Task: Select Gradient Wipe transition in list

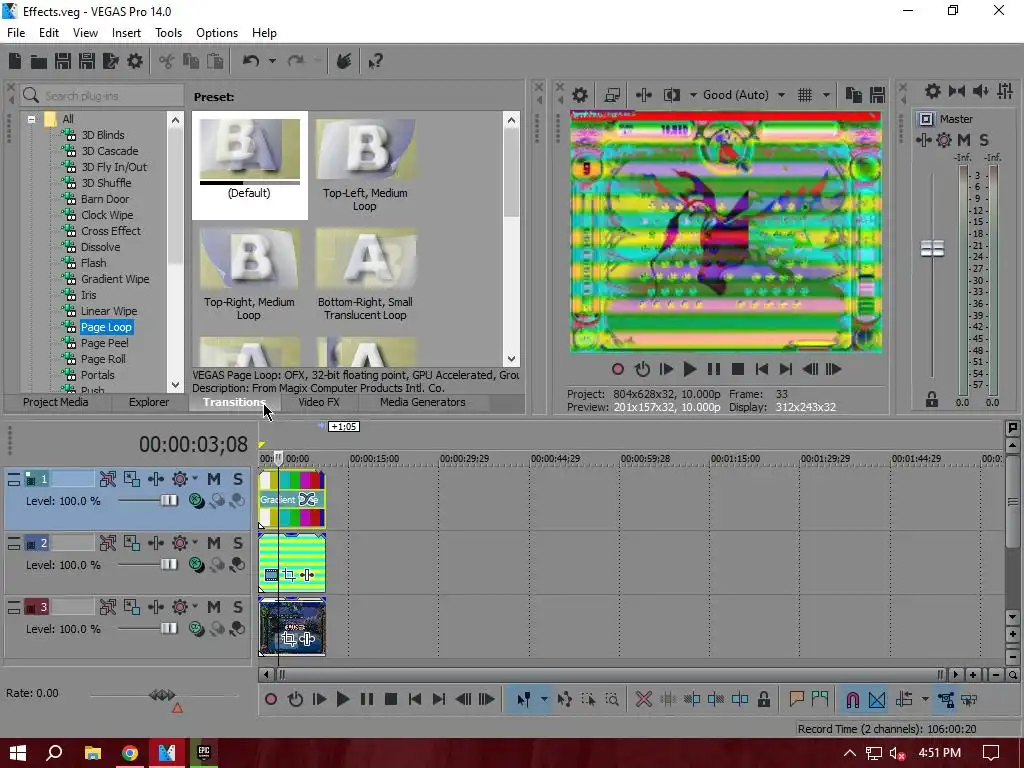Action: coord(115,279)
